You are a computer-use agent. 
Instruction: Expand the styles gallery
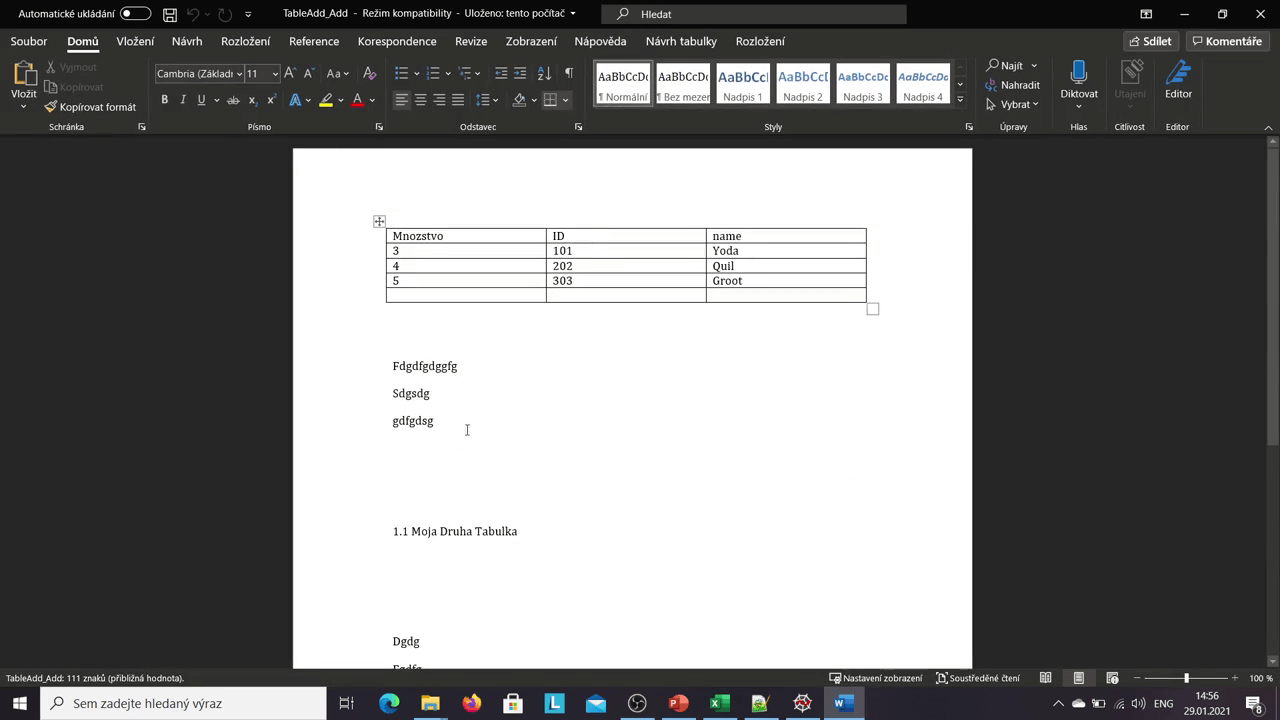960,98
